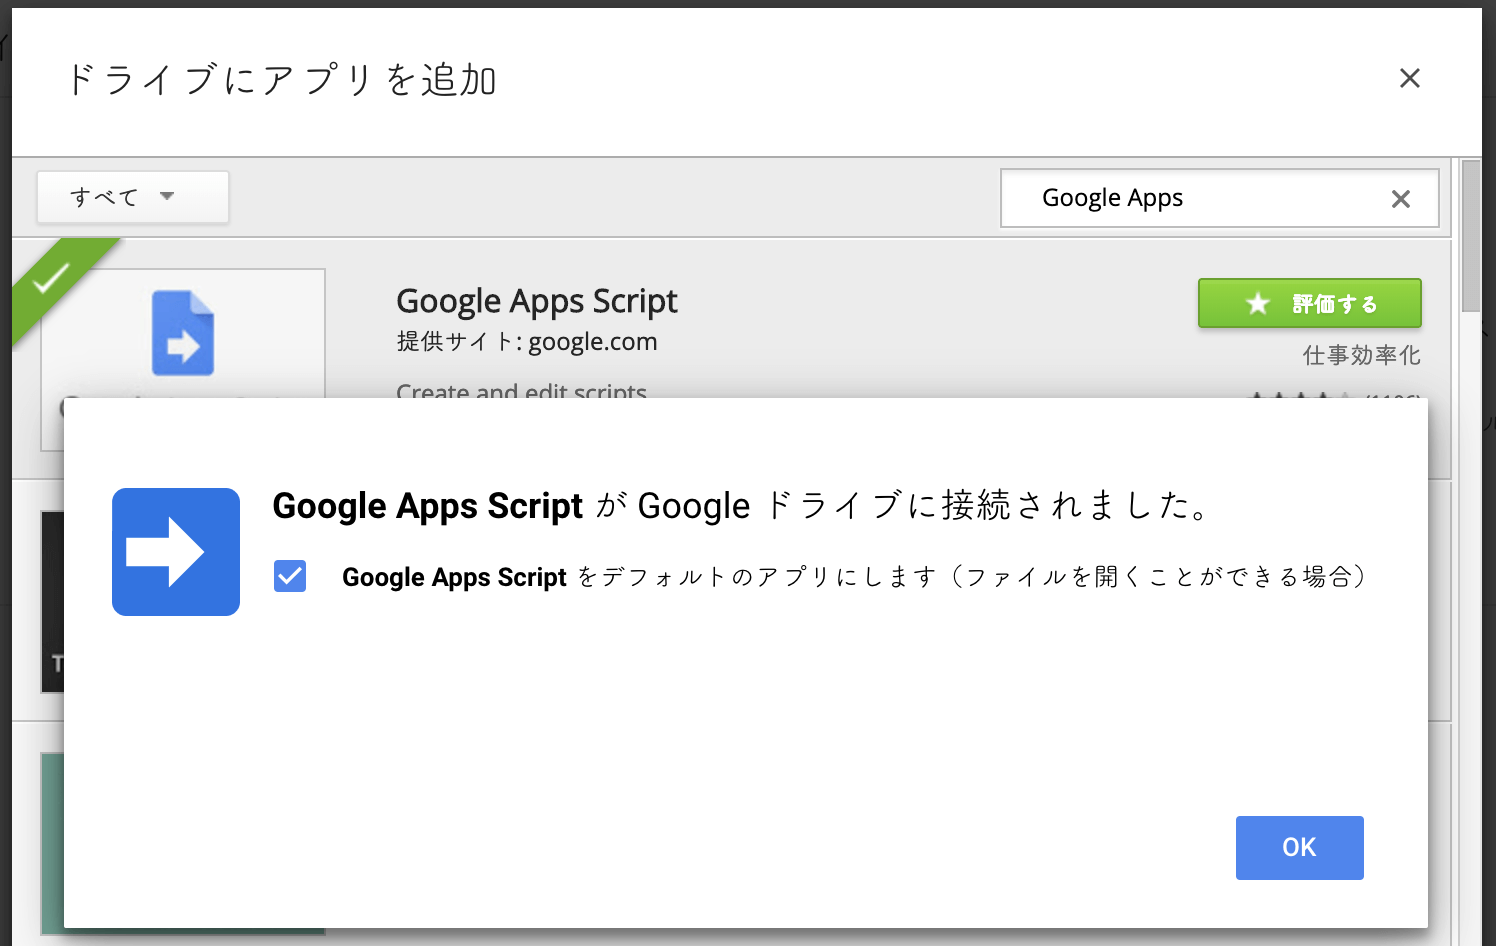Click the Create and edit scripts description

(x=521, y=390)
